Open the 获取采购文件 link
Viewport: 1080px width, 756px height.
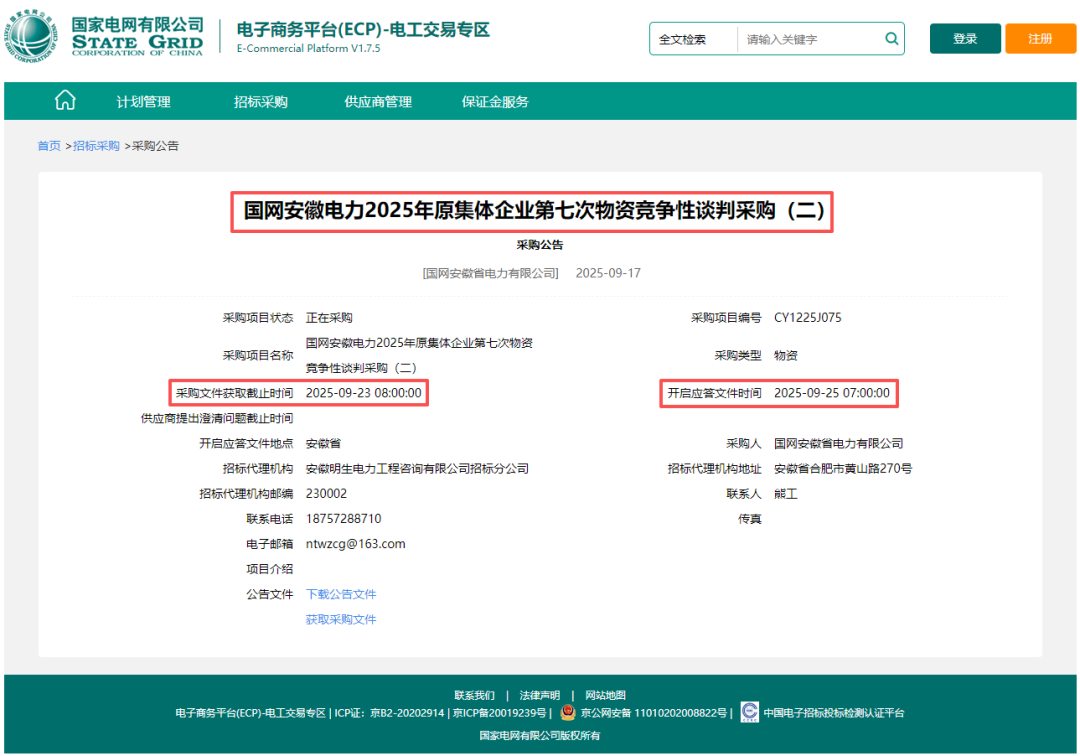pyautogui.click(x=342, y=618)
